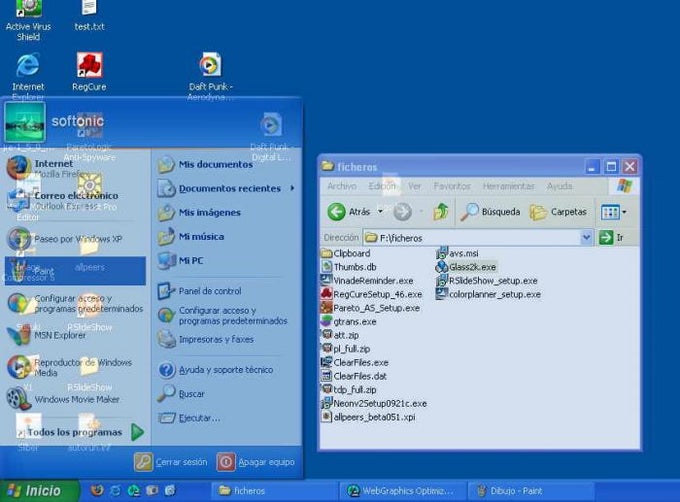The width and height of the screenshot is (680, 502).
Task: Select avs.msi file
Action: pyautogui.click(x=458, y=253)
